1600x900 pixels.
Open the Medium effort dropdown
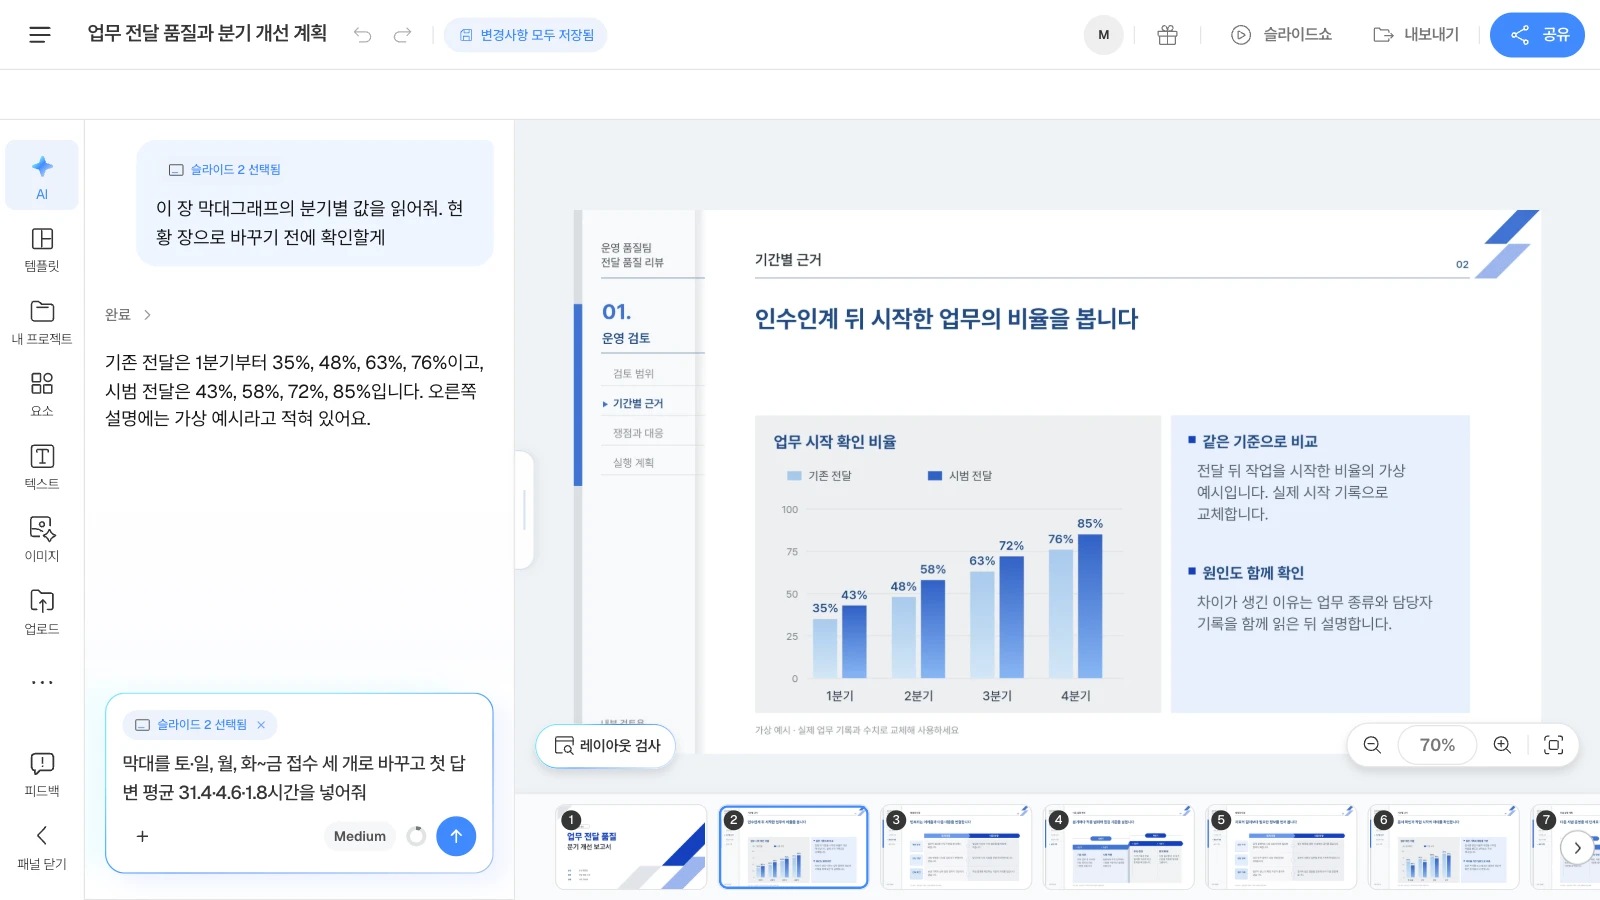(x=360, y=836)
